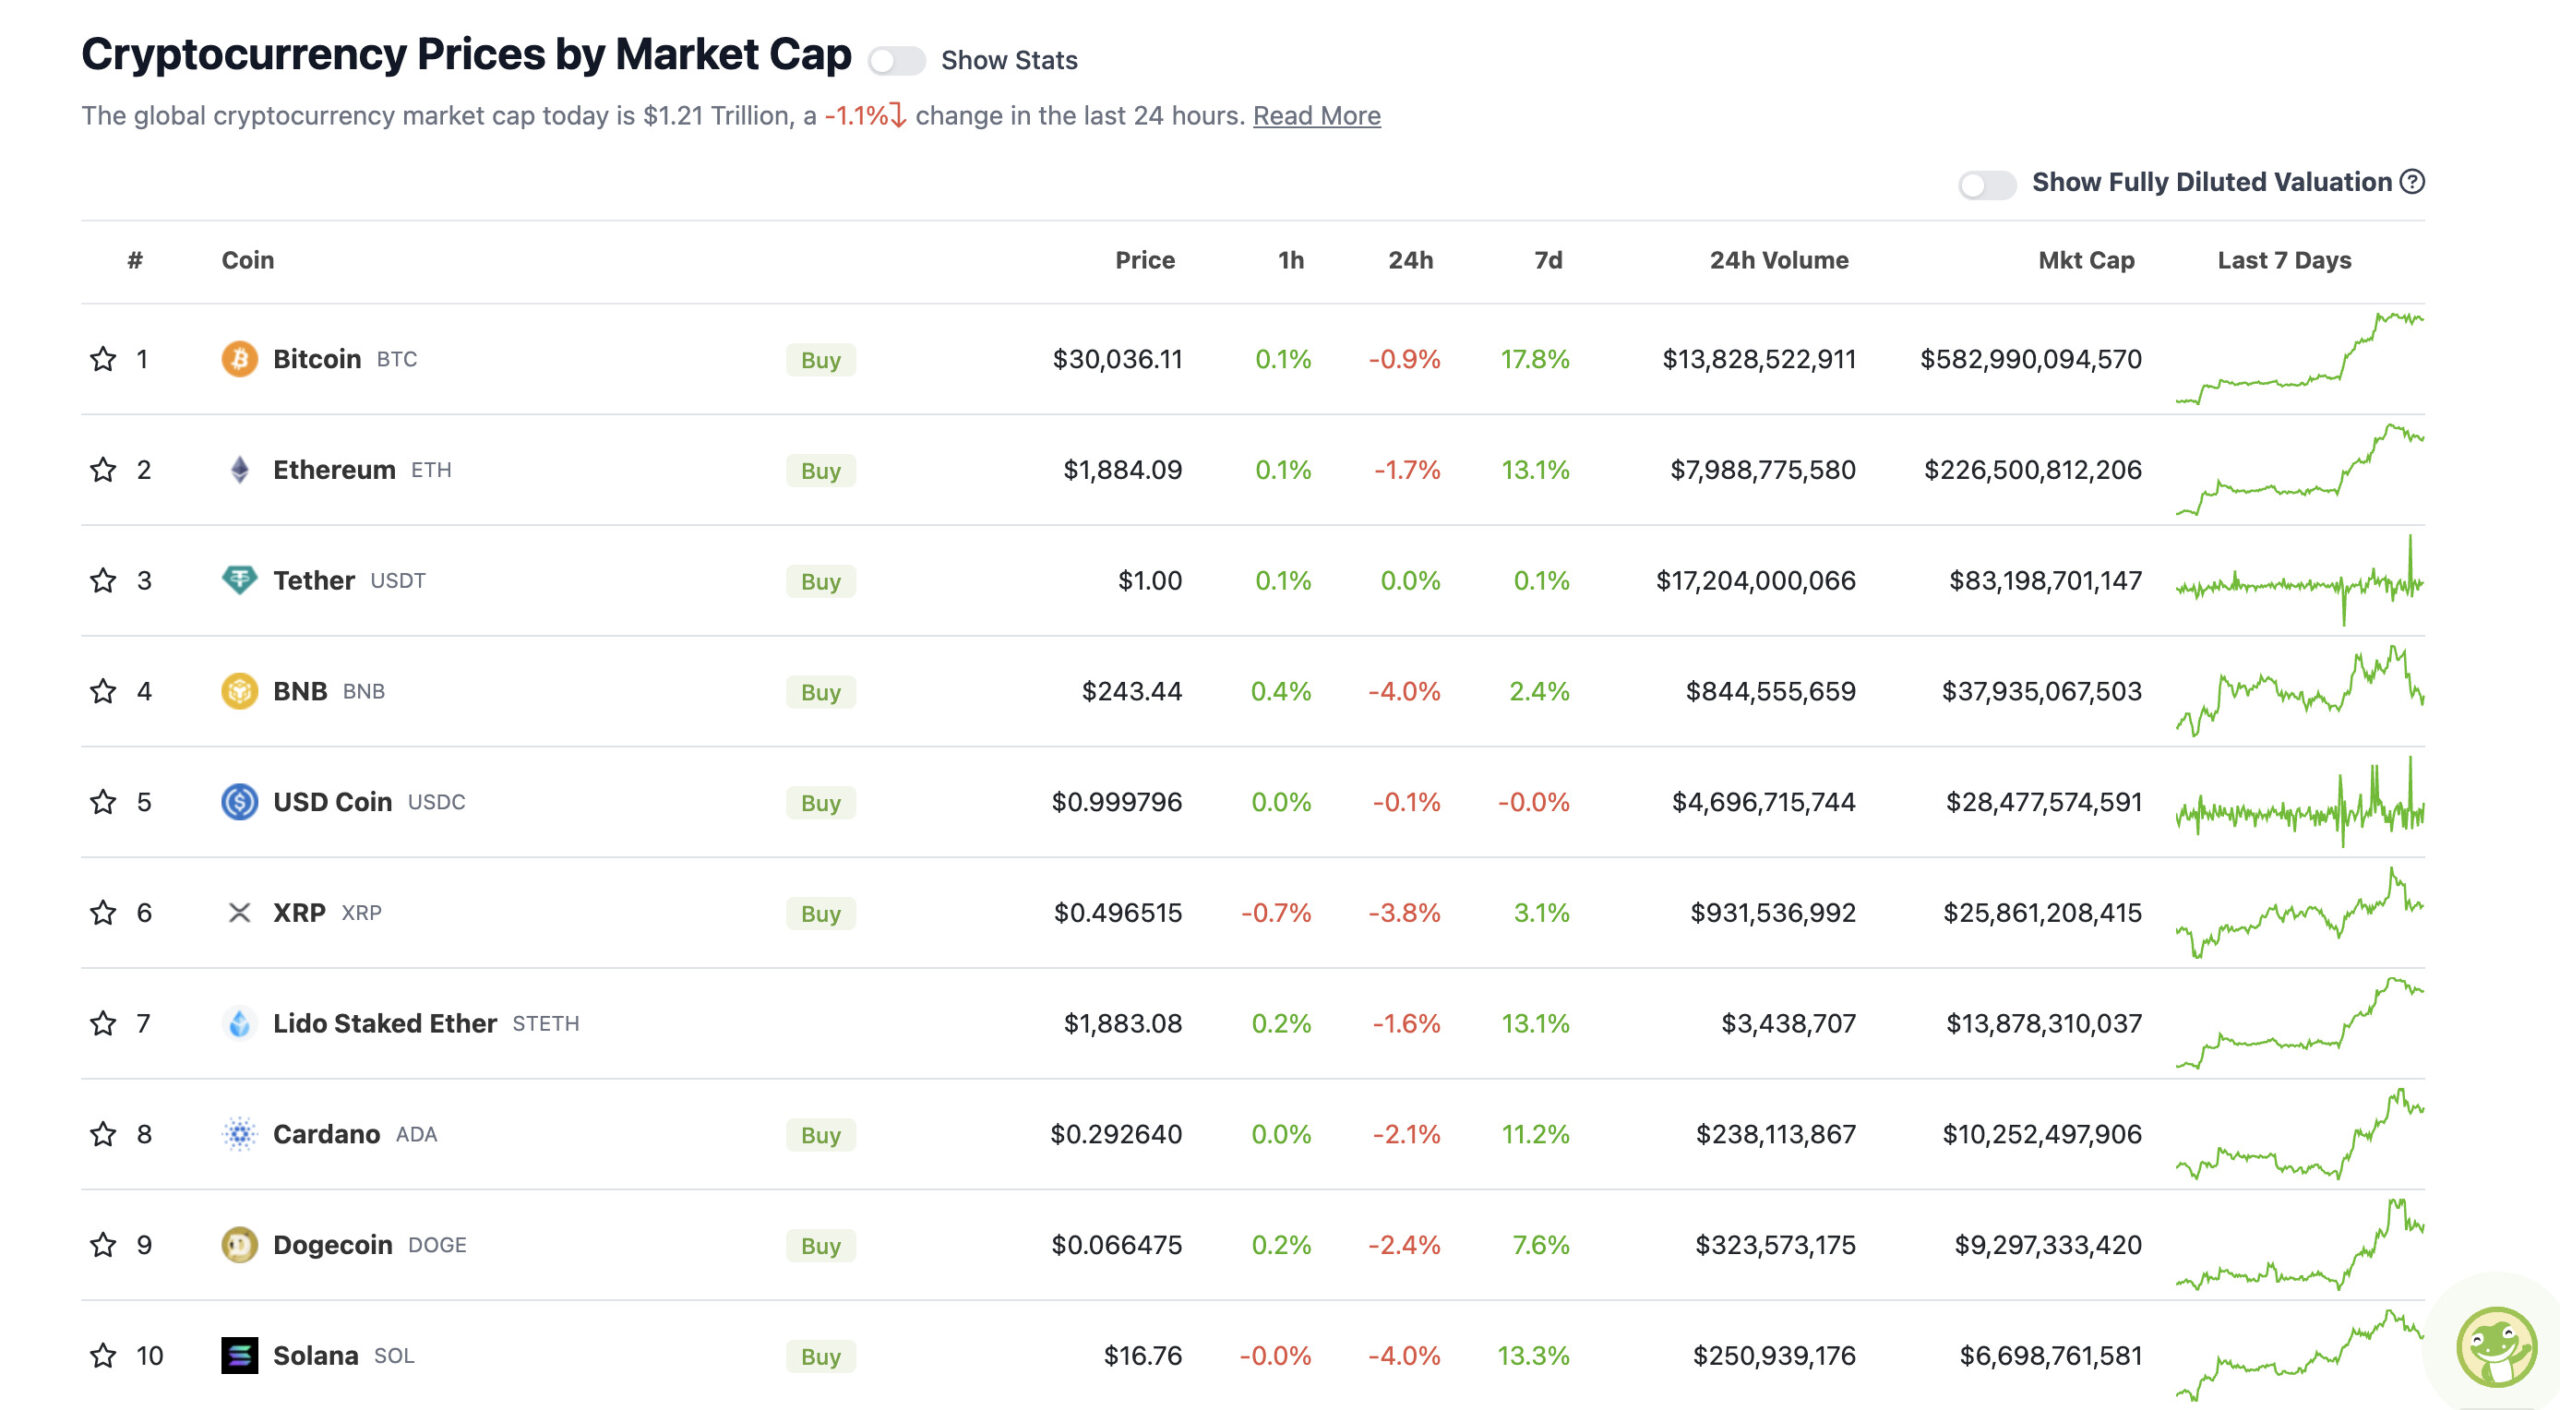2560x1410 pixels.
Task: Add USD Coin to favorites star
Action: pyautogui.click(x=103, y=802)
